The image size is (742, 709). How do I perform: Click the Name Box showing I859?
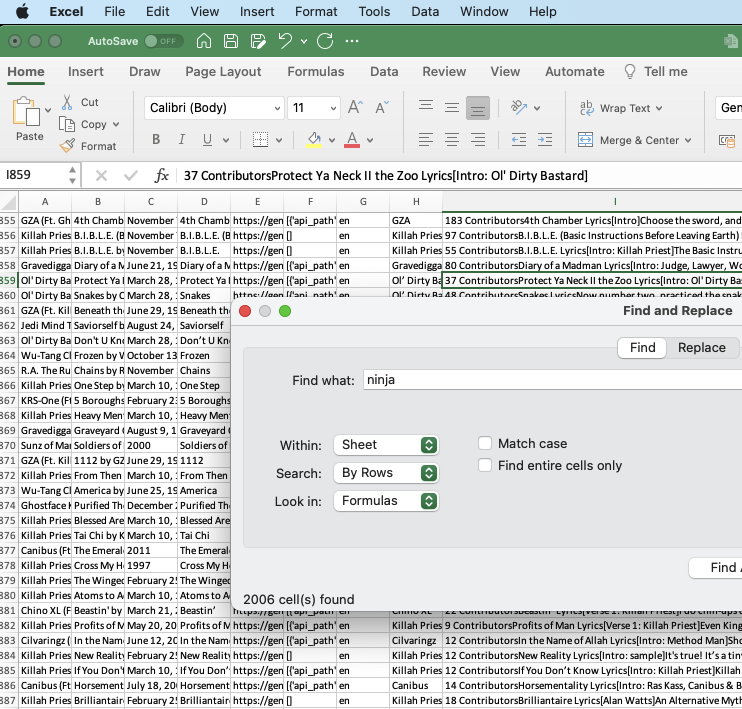[x=35, y=175]
